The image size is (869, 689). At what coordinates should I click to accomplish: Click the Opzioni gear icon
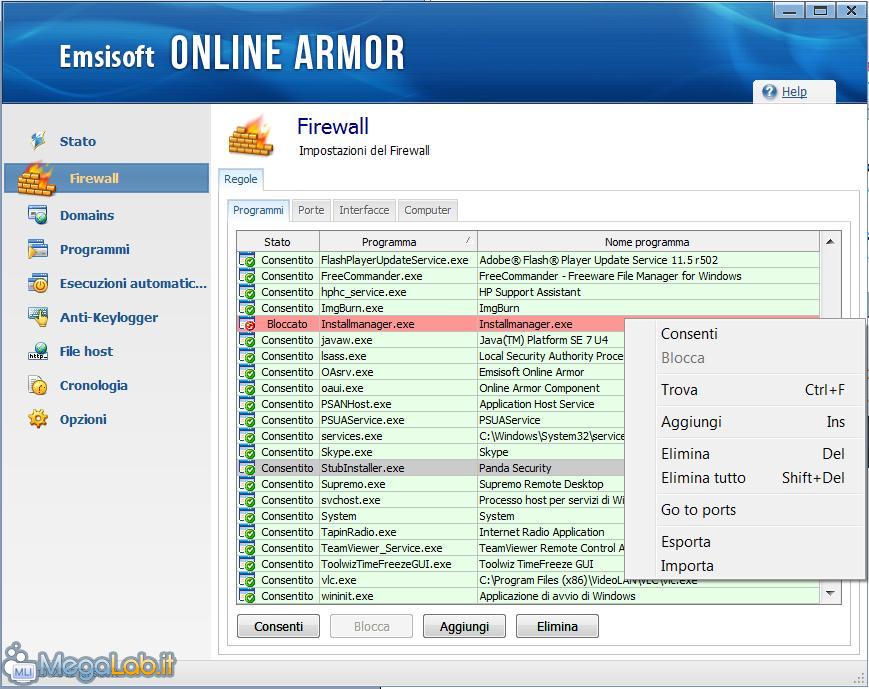[x=38, y=419]
